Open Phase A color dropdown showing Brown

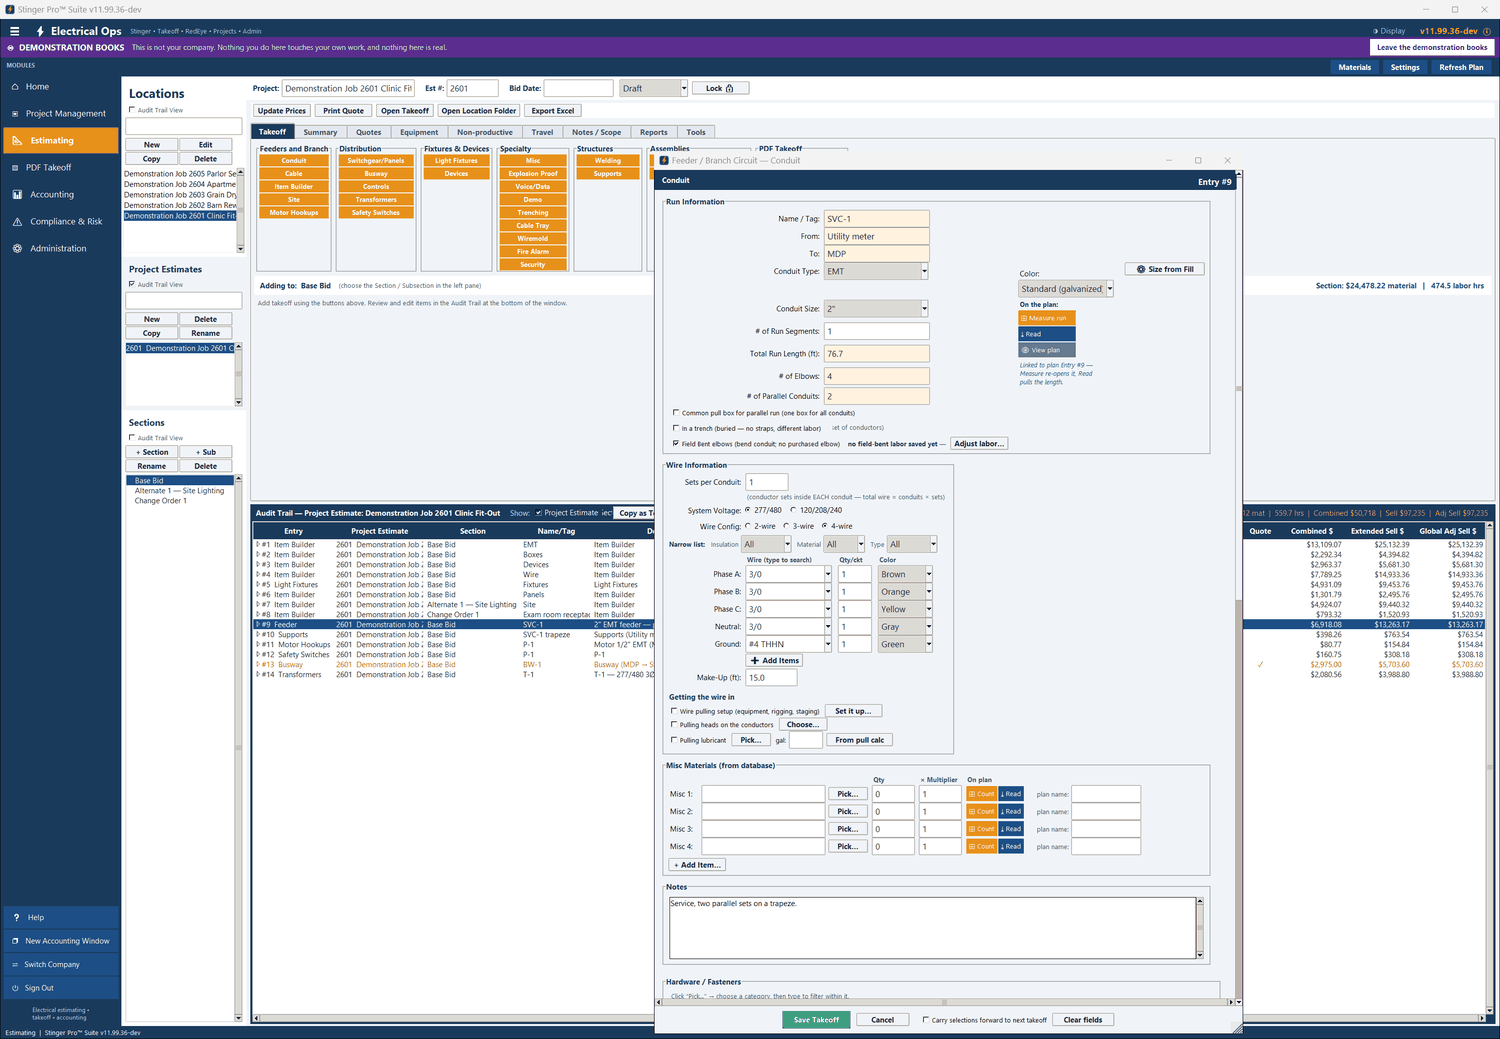pos(929,574)
